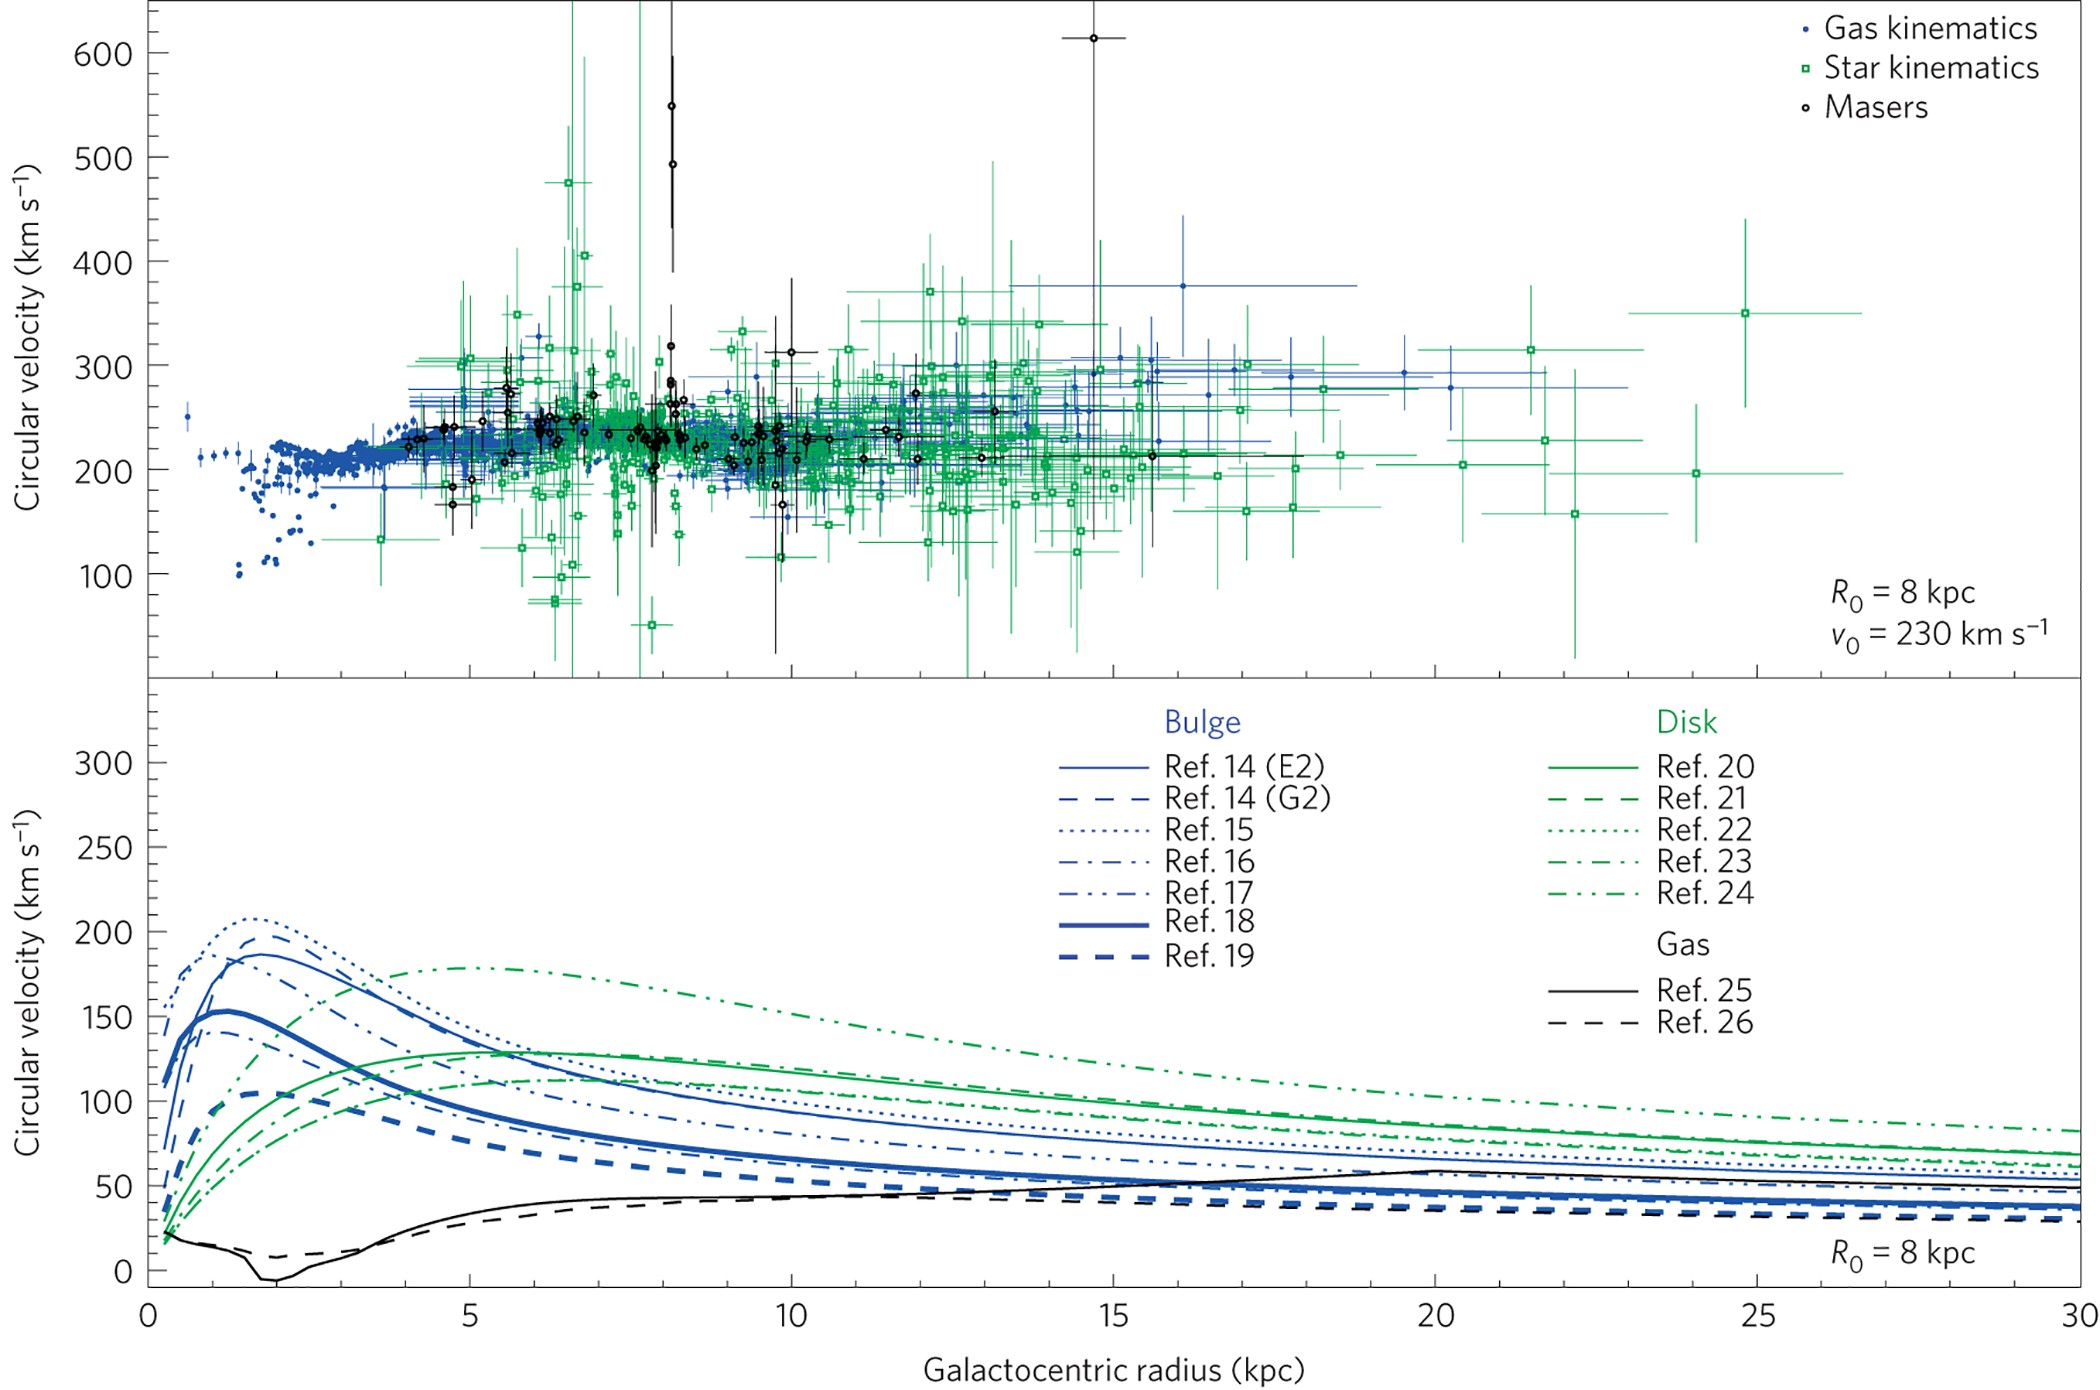This screenshot has width=2100, height=1390.
Task: Click the Ref. 24 legend label
Action: 1704,893
